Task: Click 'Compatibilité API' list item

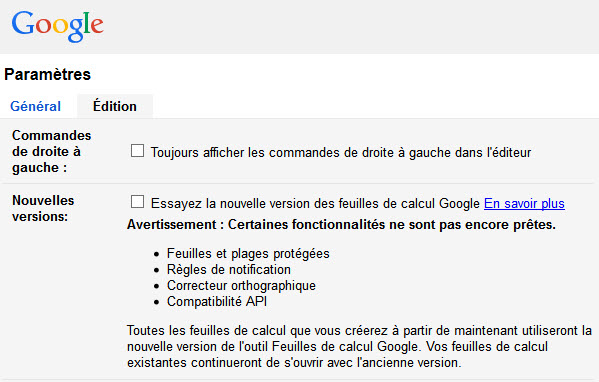Action: coord(217,302)
